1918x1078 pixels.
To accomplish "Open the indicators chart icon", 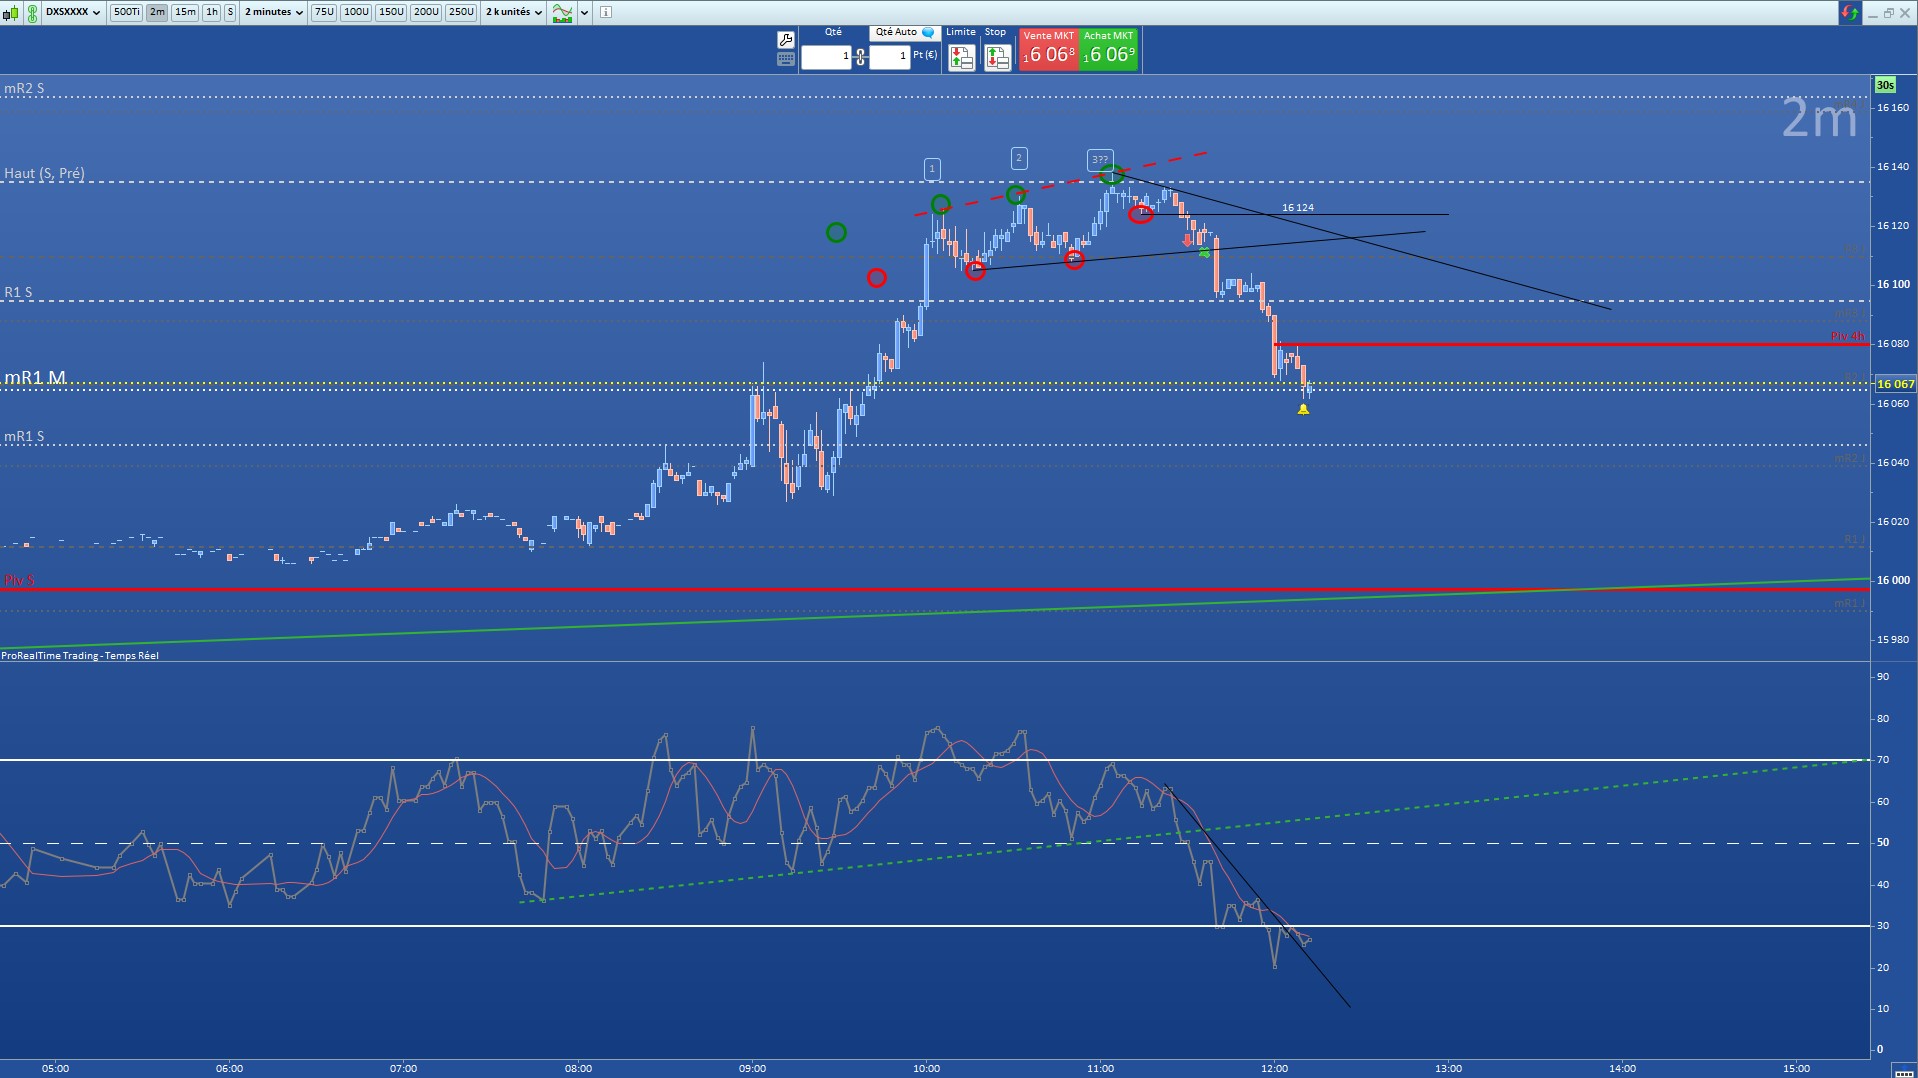I will click(563, 13).
